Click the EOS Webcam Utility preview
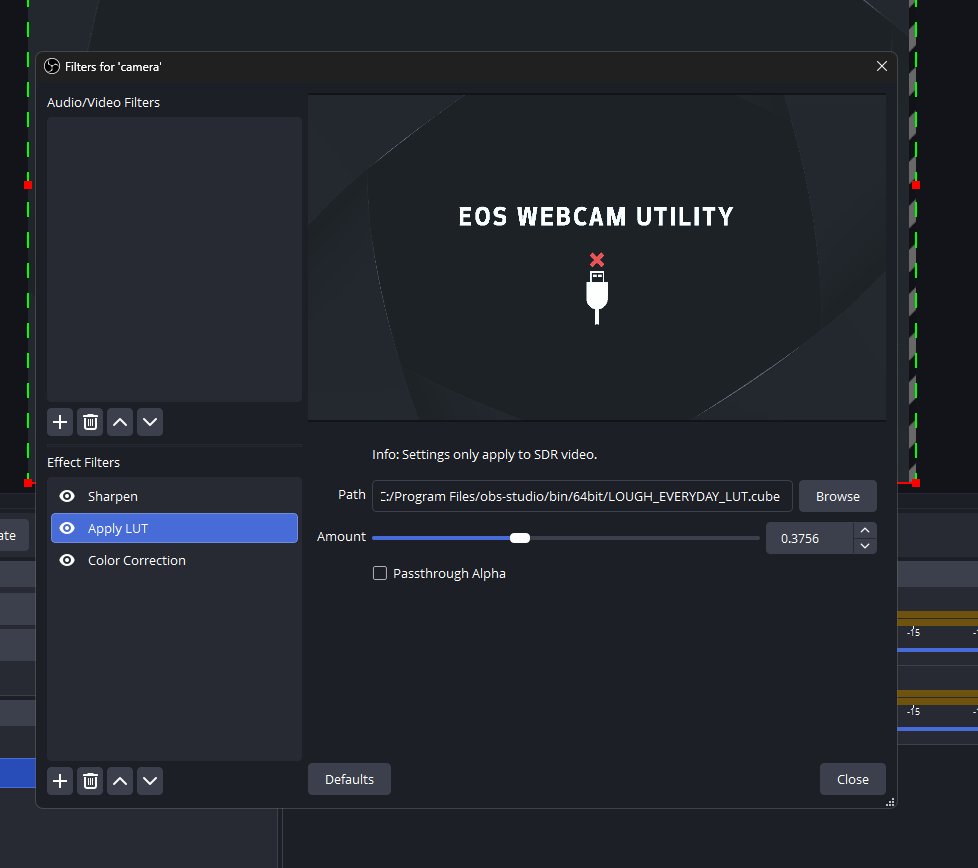 (597, 258)
